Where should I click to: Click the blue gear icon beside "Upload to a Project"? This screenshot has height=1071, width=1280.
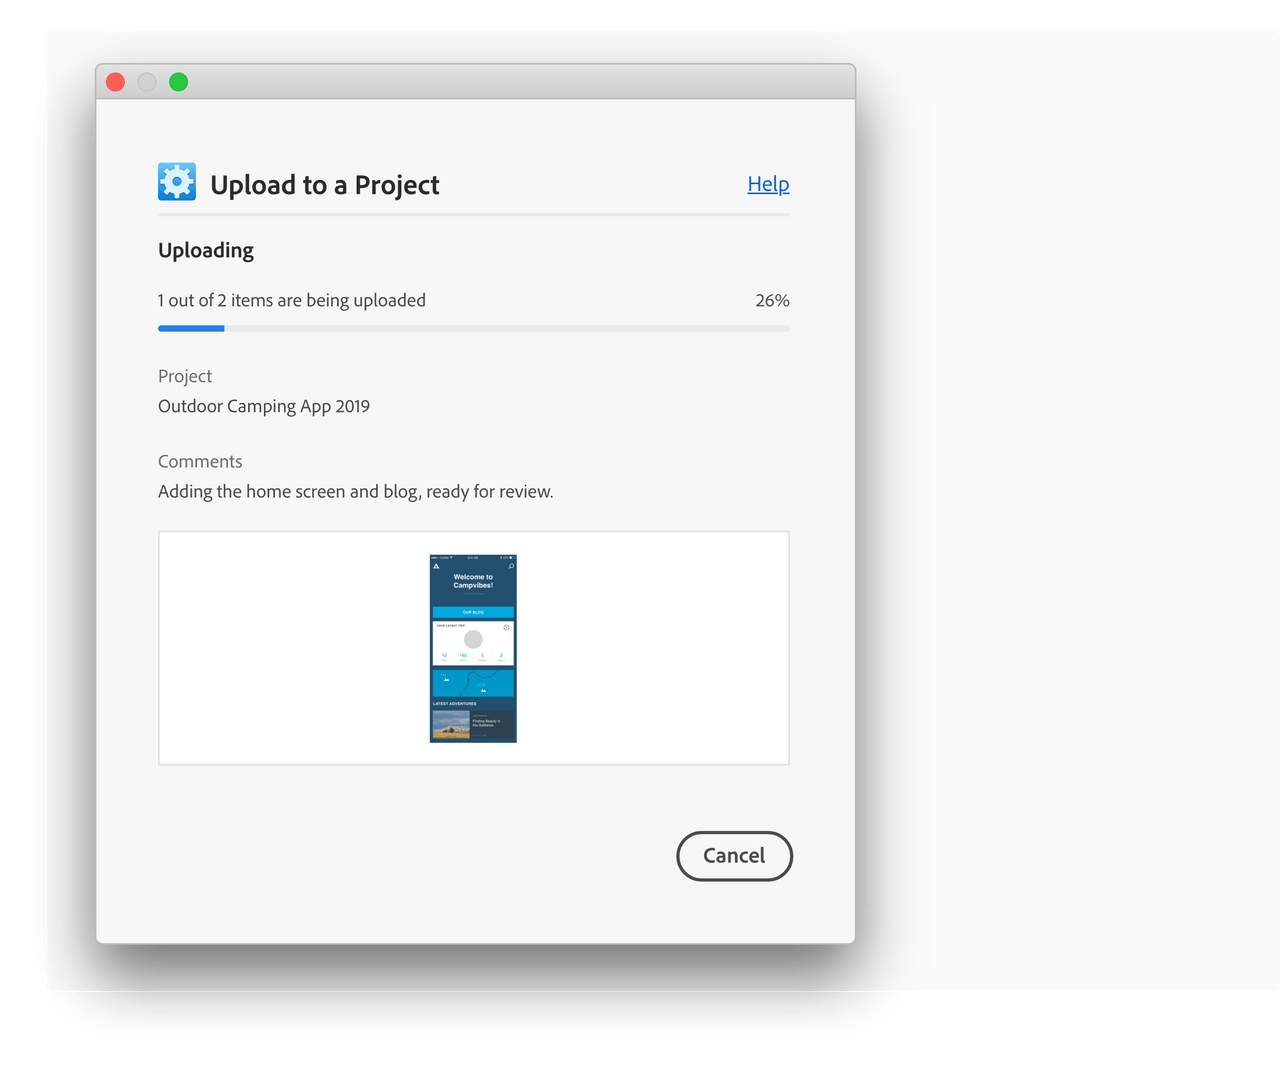pyautogui.click(x=176, y=181)
